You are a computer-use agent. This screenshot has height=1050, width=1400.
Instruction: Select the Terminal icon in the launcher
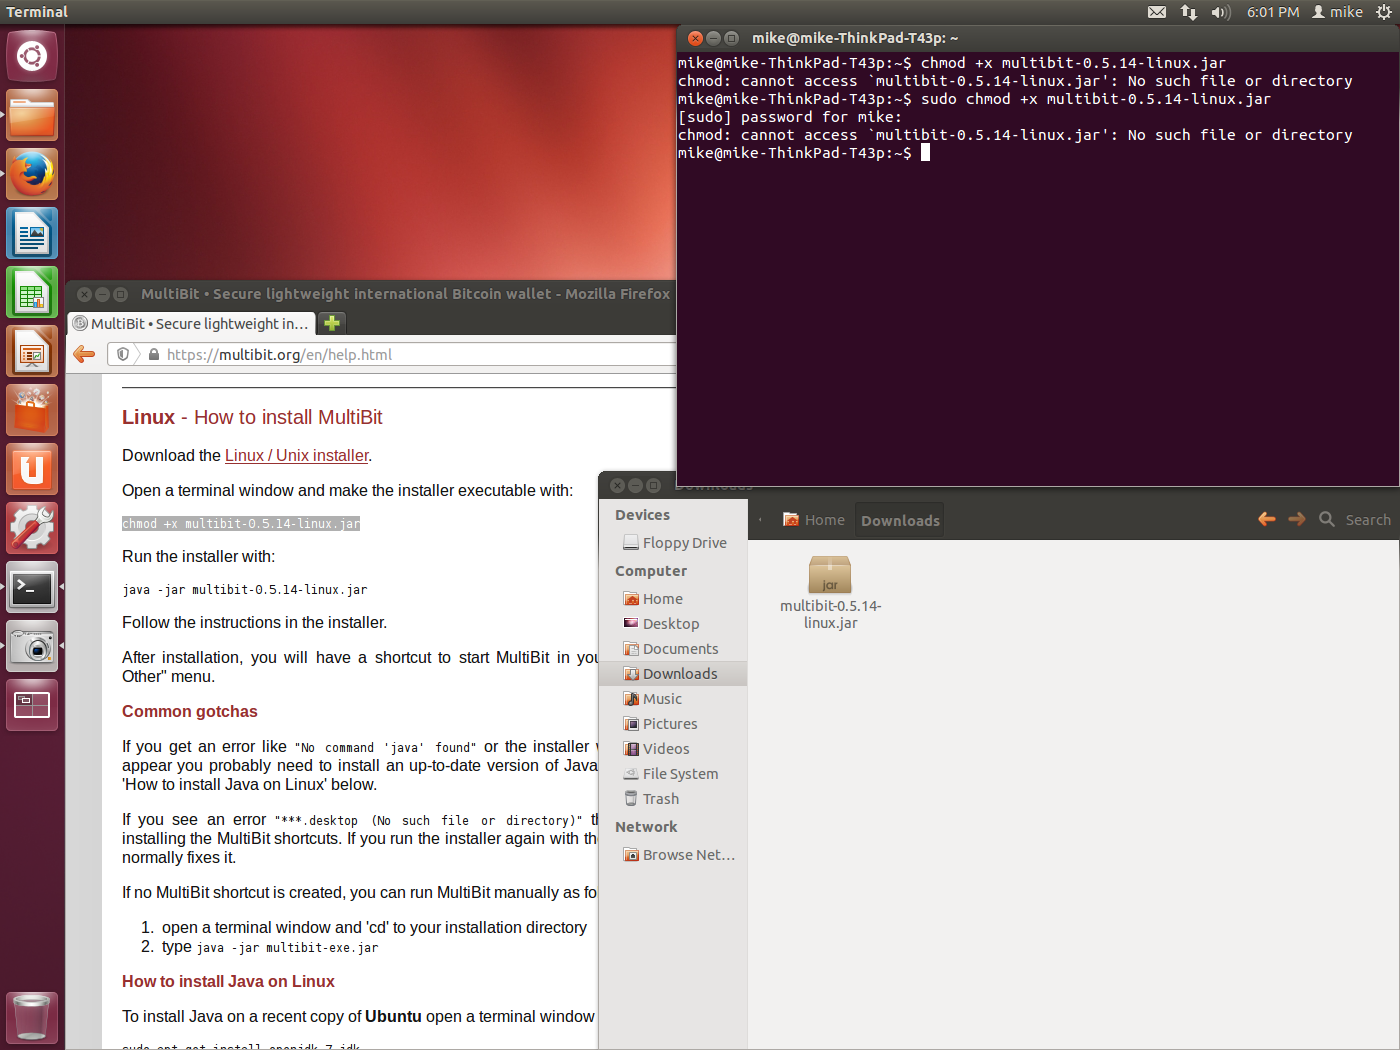[32, 587]
